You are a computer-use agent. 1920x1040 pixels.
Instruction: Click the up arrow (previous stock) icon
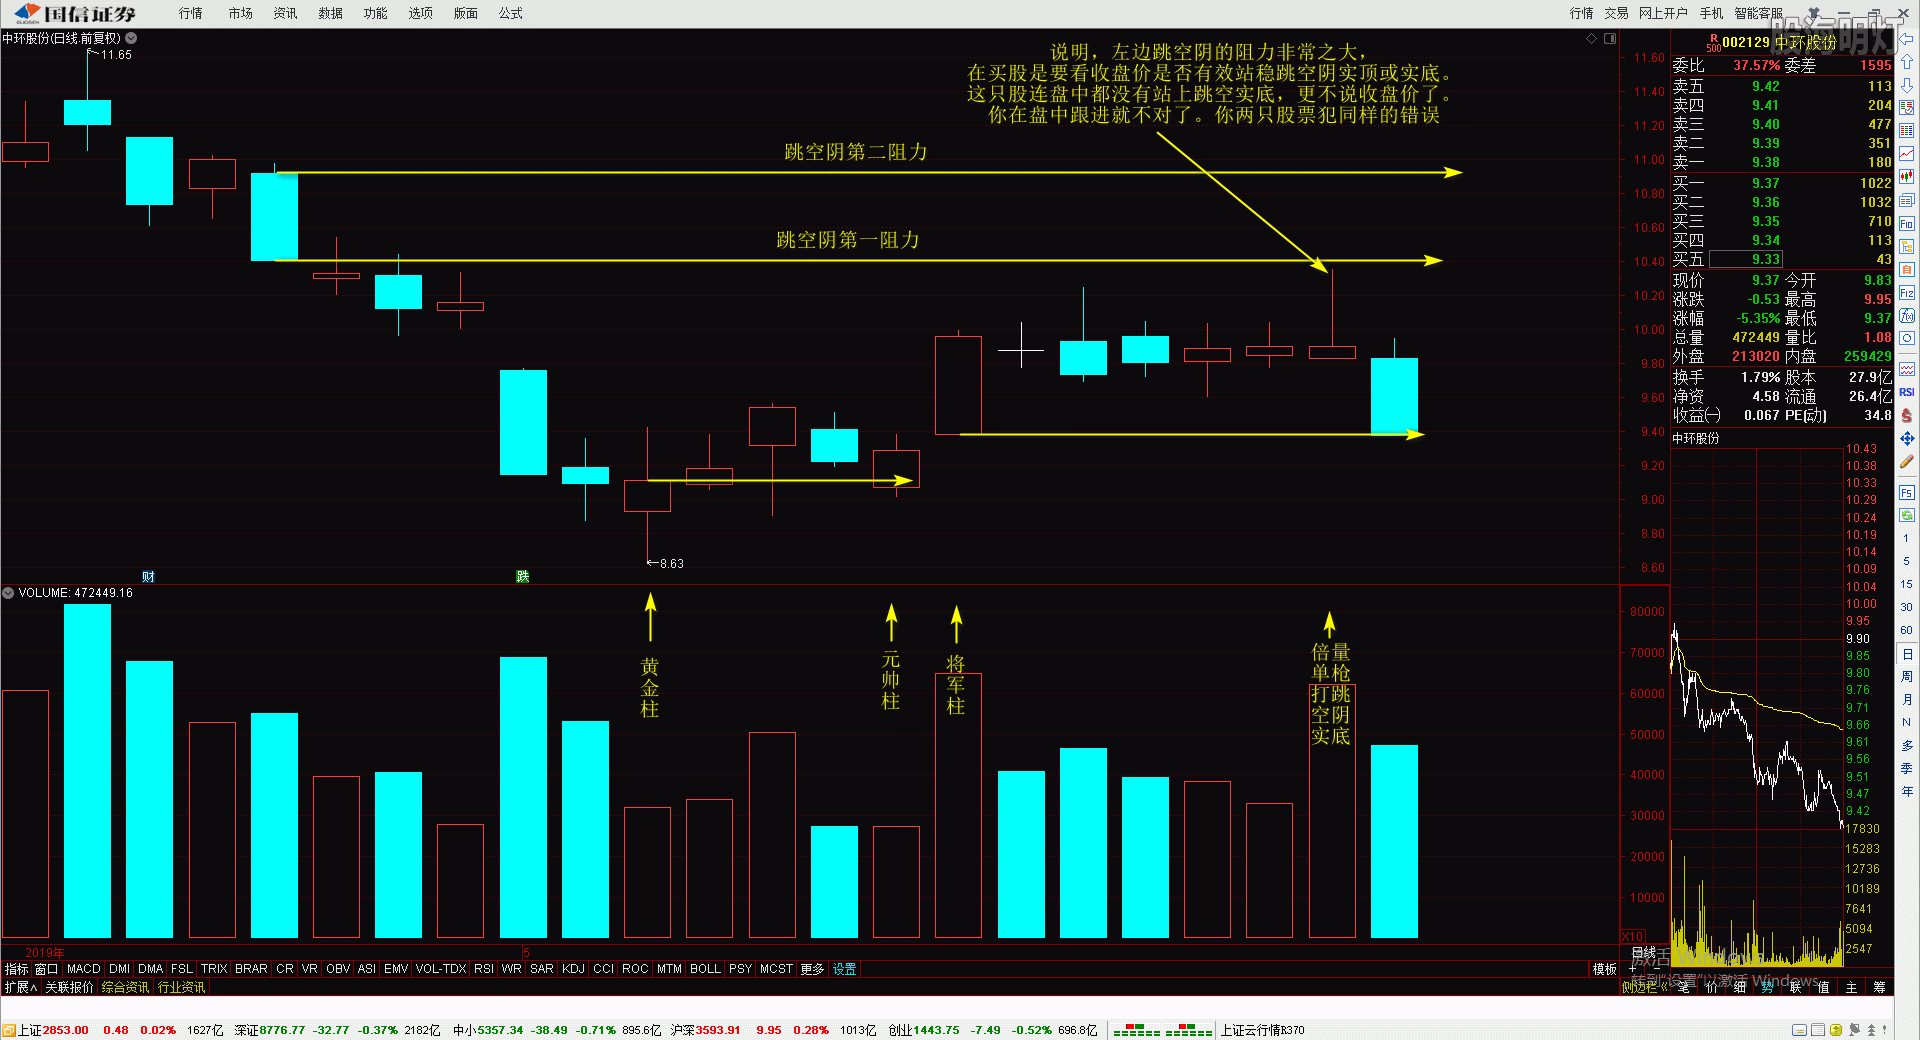pyautogui.click(x=1907, y=62)
